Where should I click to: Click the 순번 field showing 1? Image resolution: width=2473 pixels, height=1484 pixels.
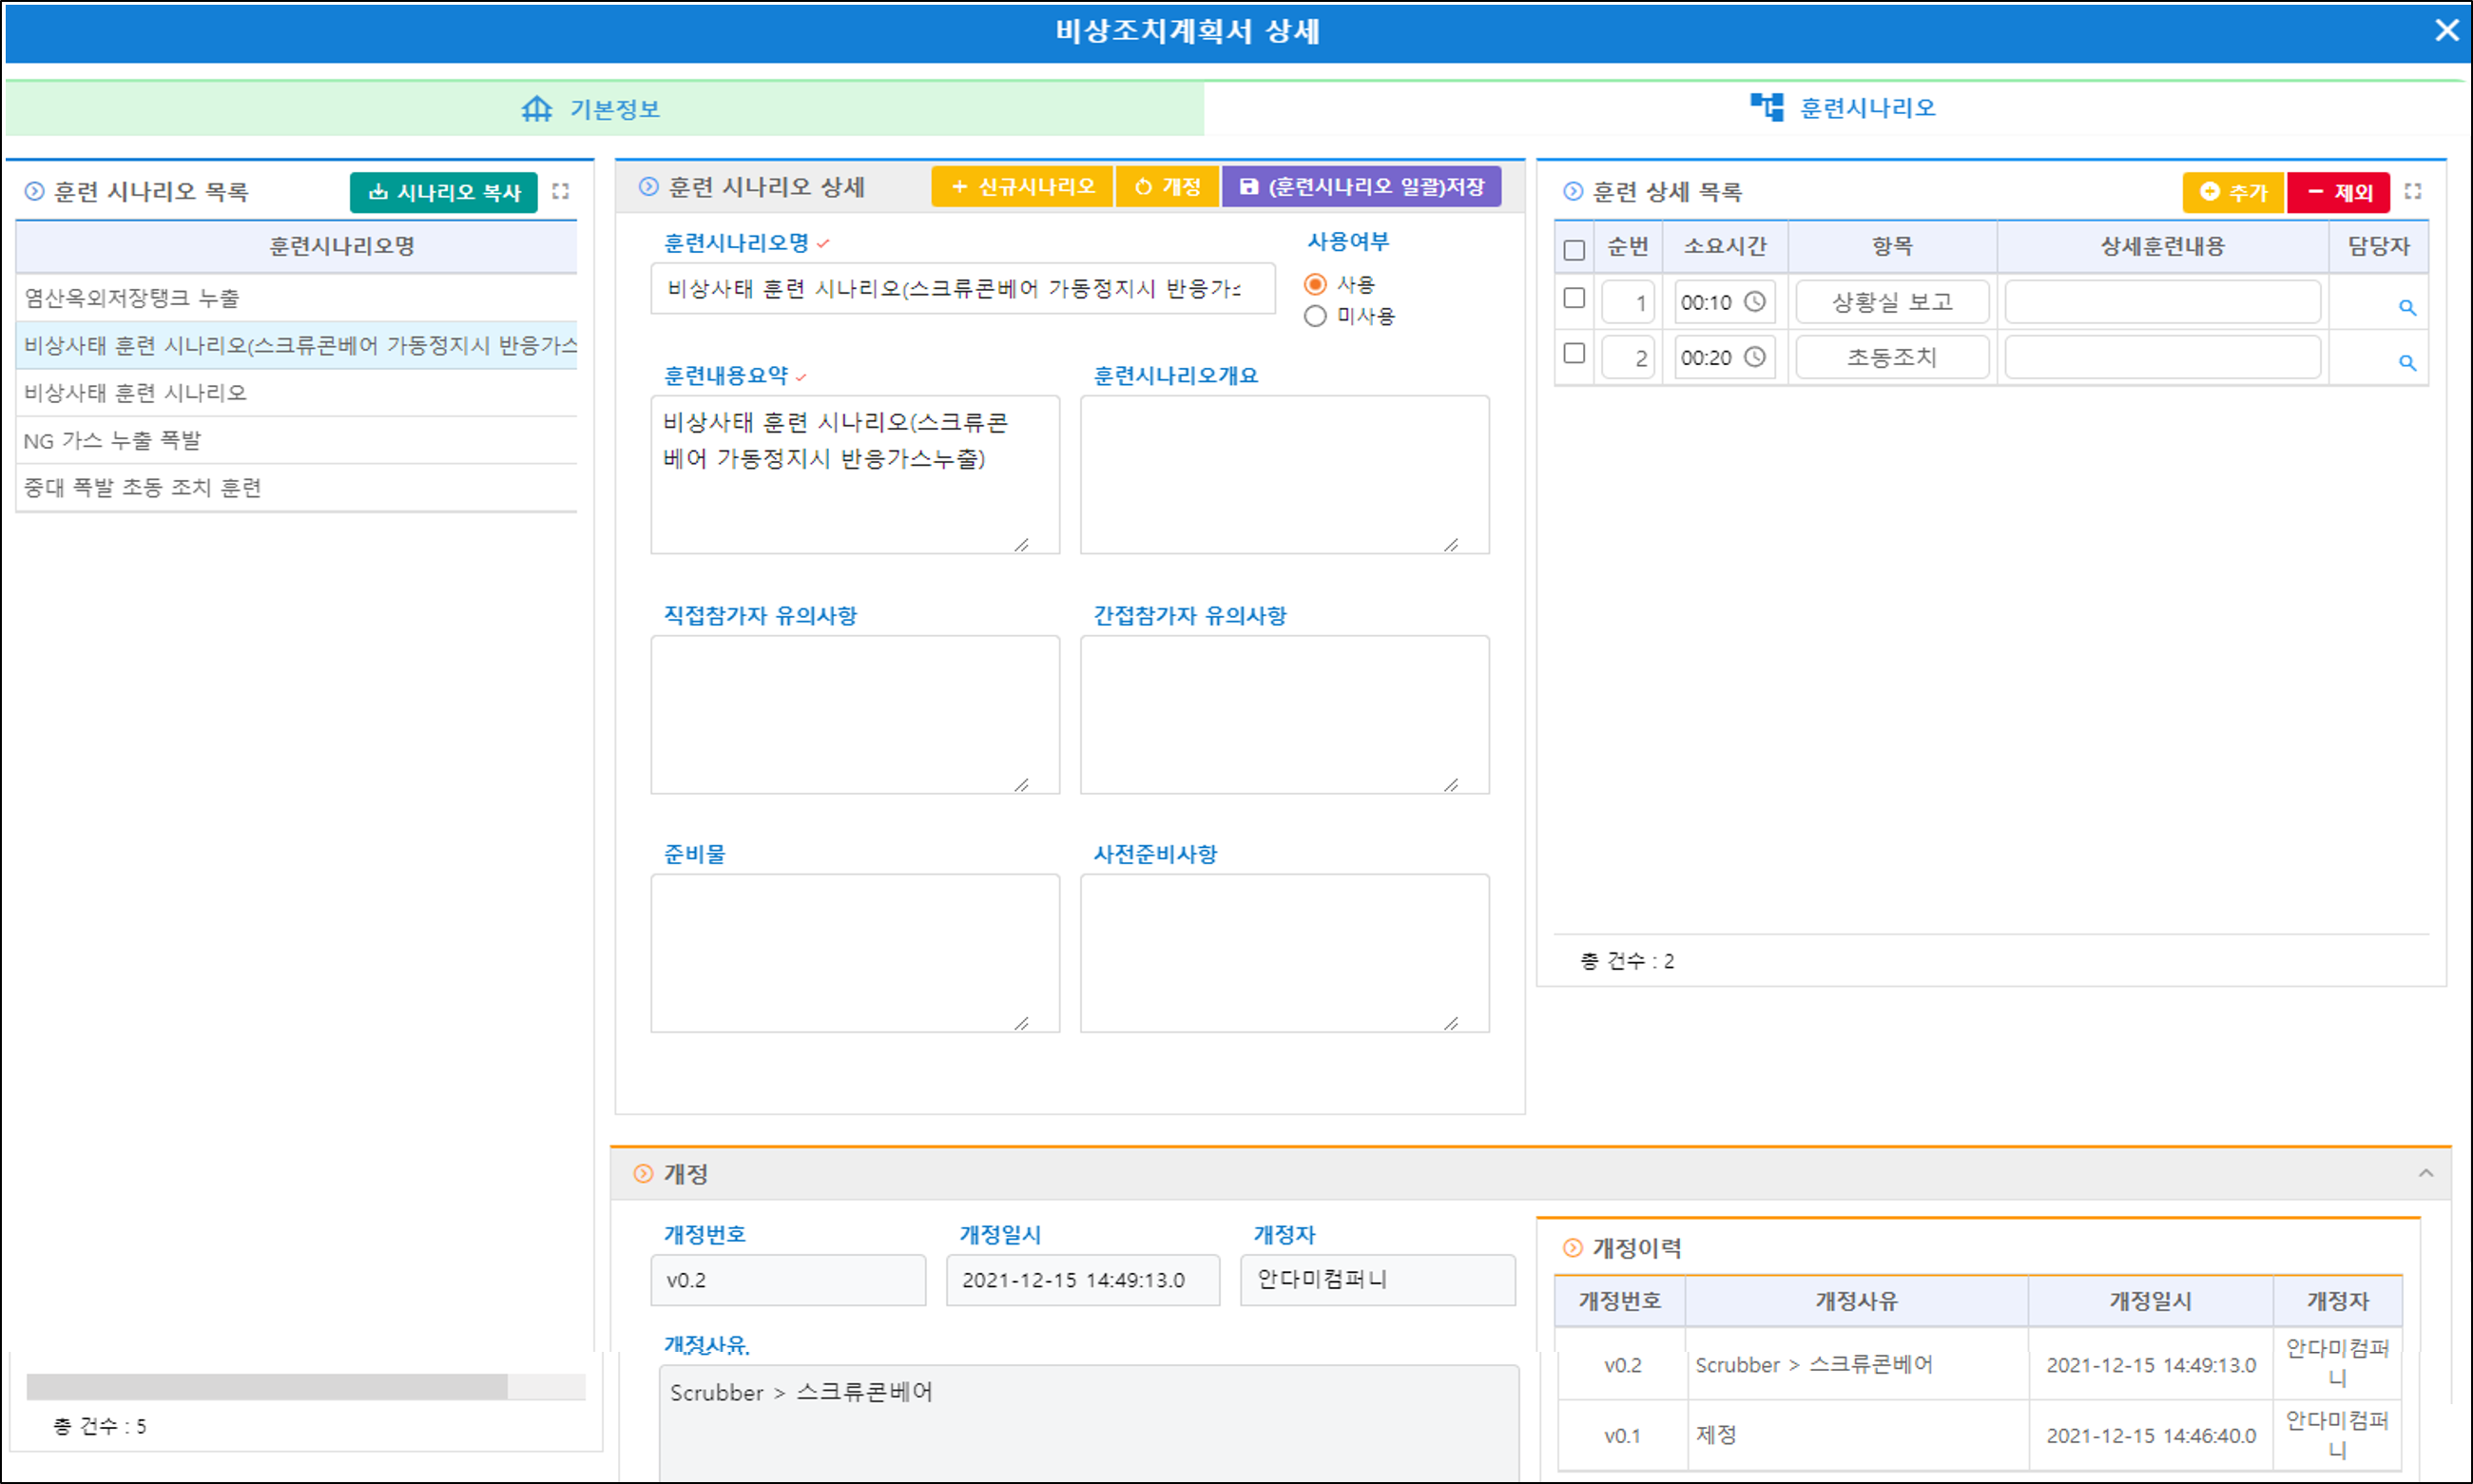tap(1628, 302)
